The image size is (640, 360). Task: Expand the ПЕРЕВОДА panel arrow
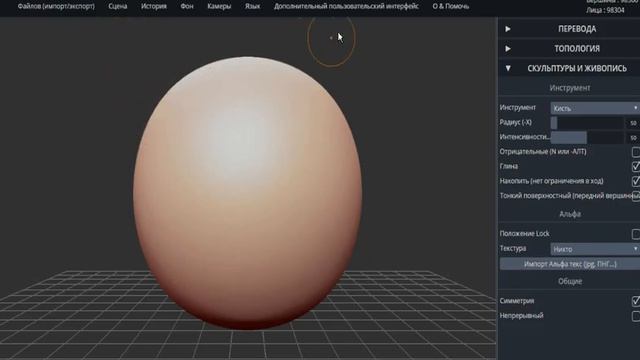[x=508, y=29]
